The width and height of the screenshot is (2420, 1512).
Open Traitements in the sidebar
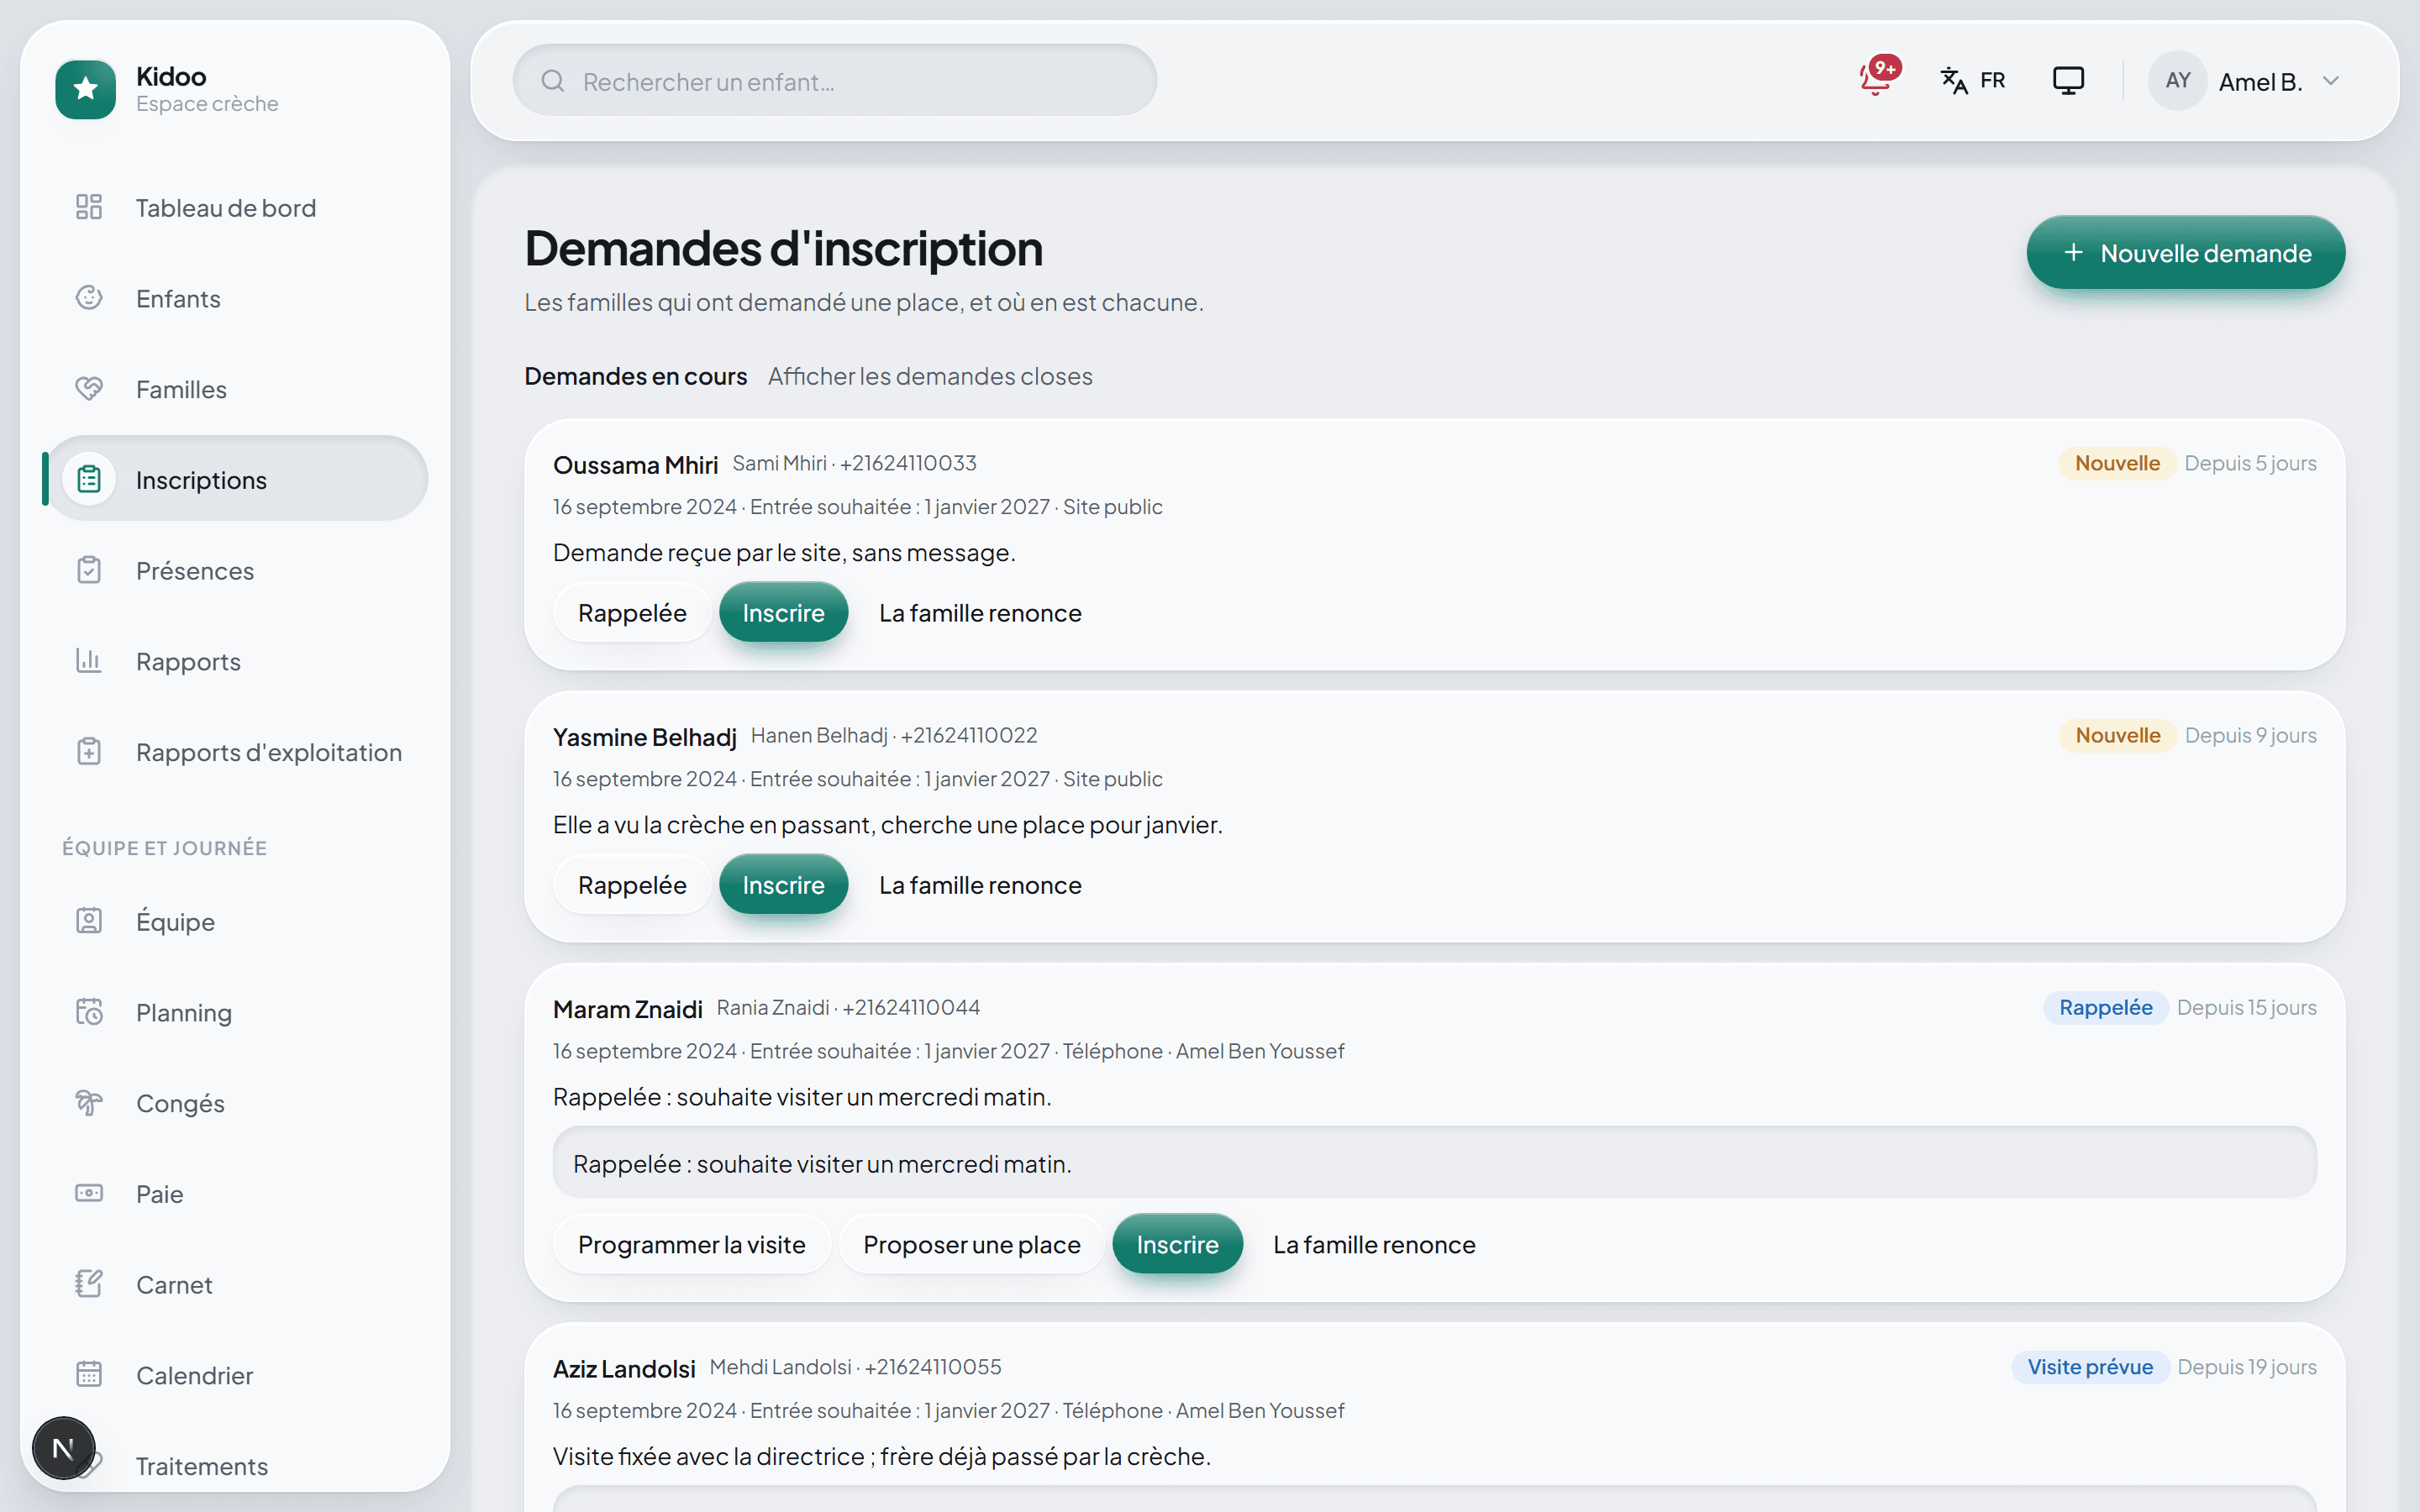coord(236,1466)
